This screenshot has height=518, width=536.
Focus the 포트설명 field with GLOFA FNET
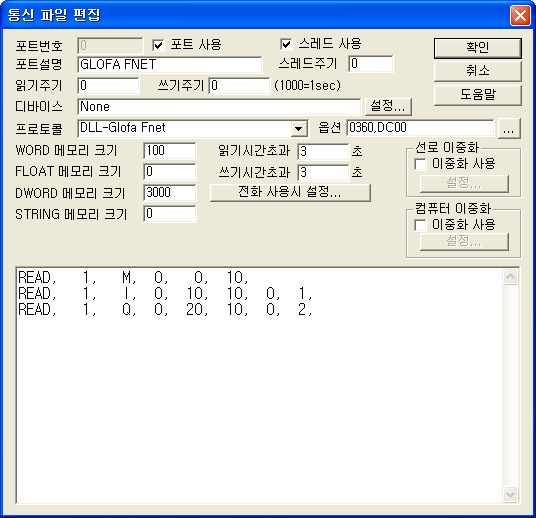pos(170,65)
